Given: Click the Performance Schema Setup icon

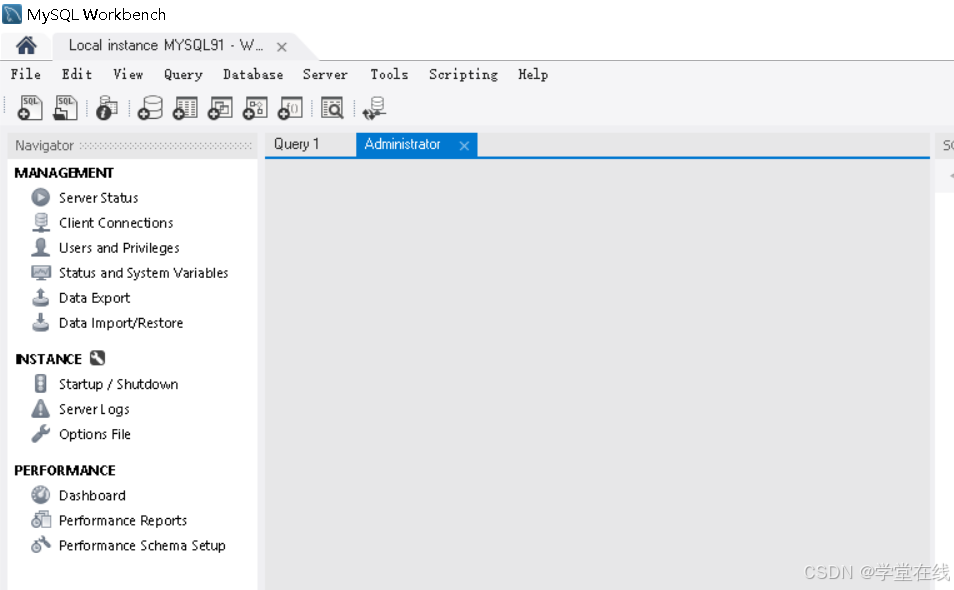Looking at the screenshot, I should pos(41,545).
